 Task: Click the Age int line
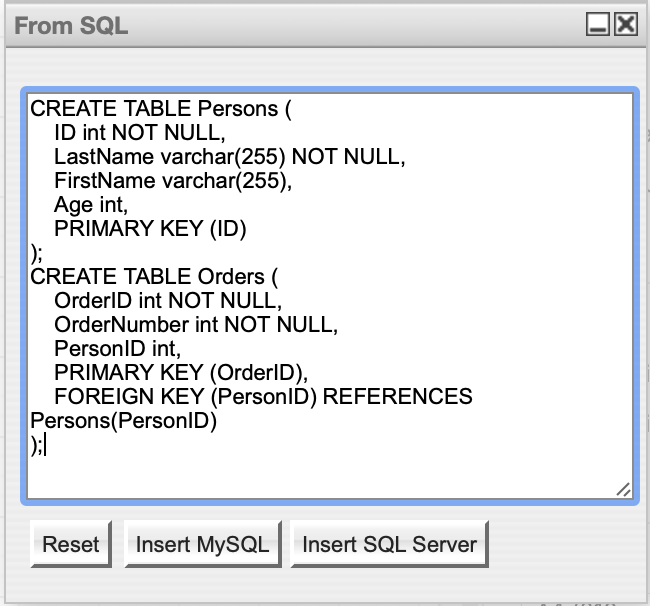[x=91, y=205]
